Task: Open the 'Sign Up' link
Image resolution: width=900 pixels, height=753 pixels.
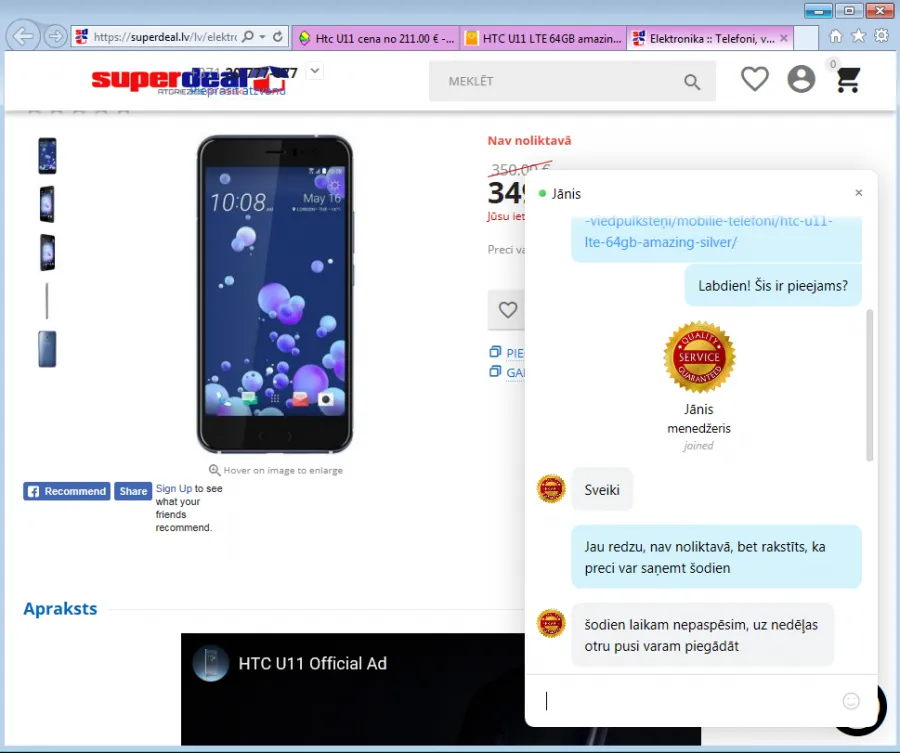Action: [x=174, y=488]
